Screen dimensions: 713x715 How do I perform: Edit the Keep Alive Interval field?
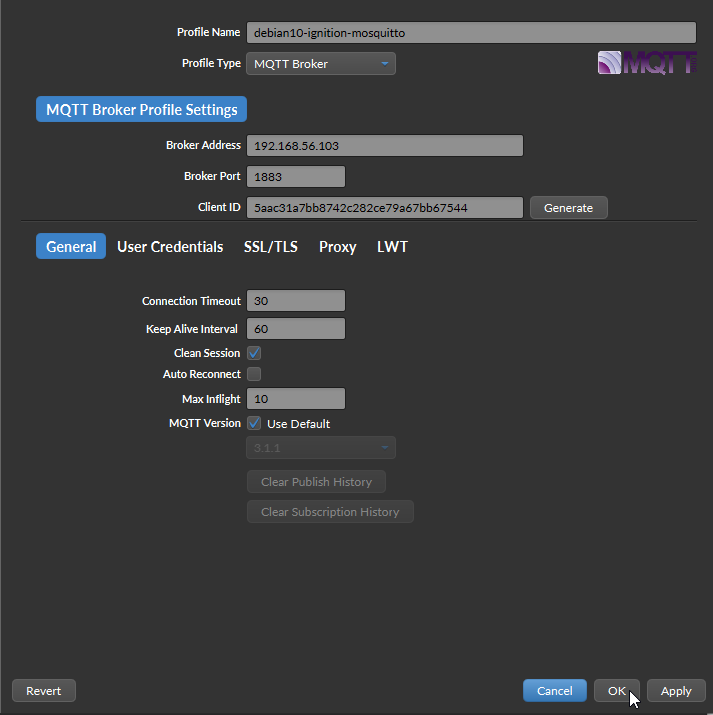[295, 329]
